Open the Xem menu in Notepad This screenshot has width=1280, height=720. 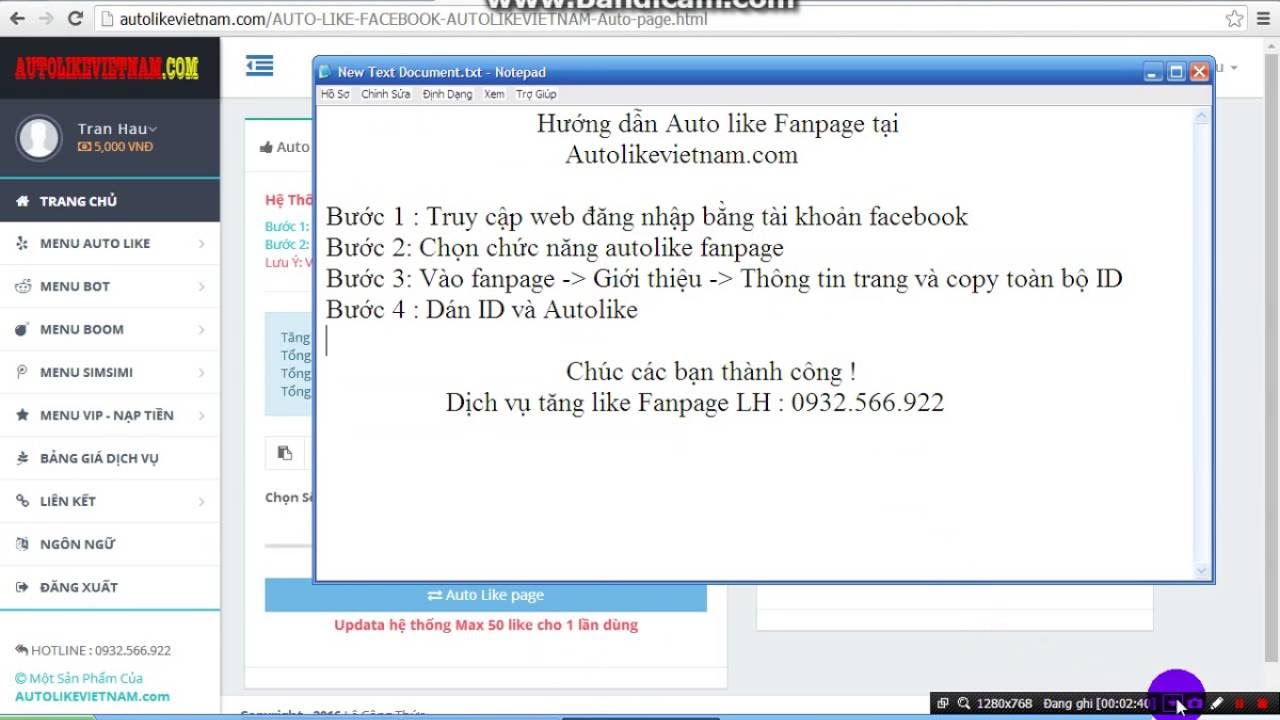coord(494,94)
